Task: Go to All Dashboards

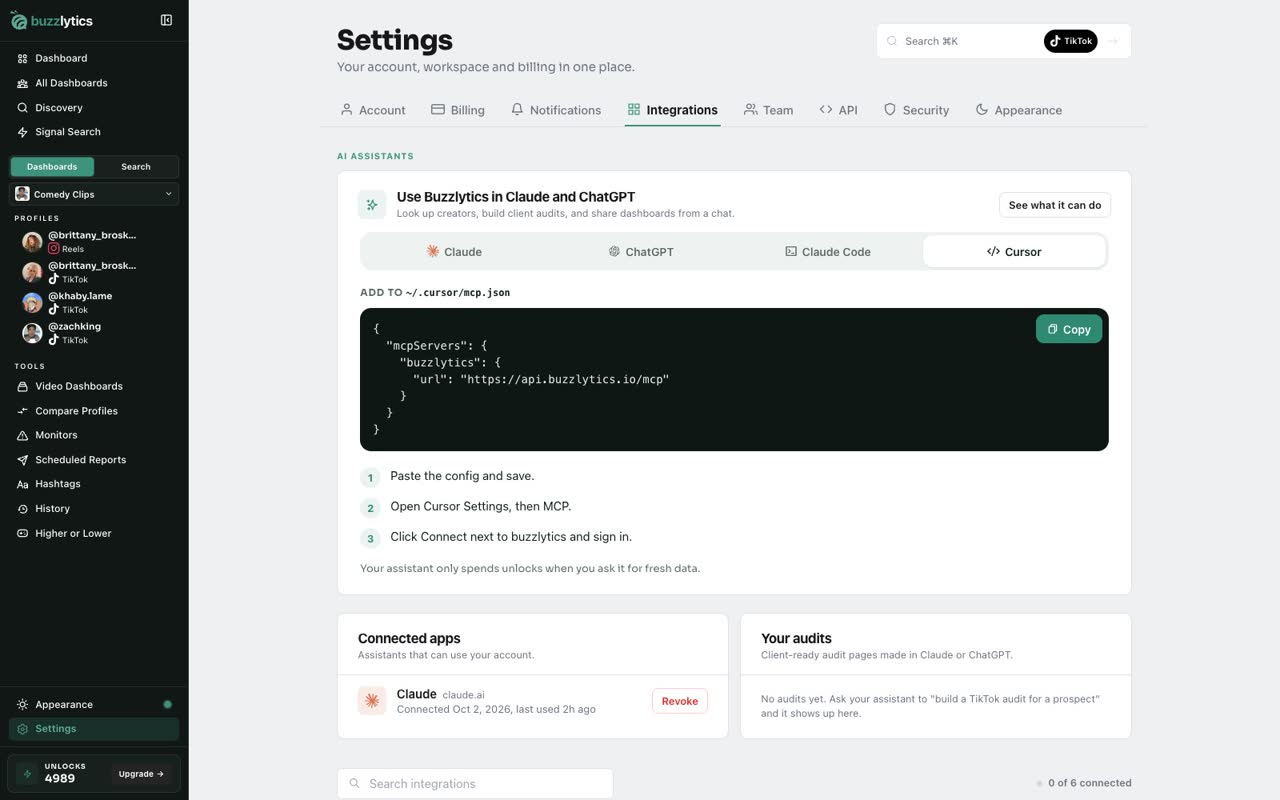Action: 94,83
